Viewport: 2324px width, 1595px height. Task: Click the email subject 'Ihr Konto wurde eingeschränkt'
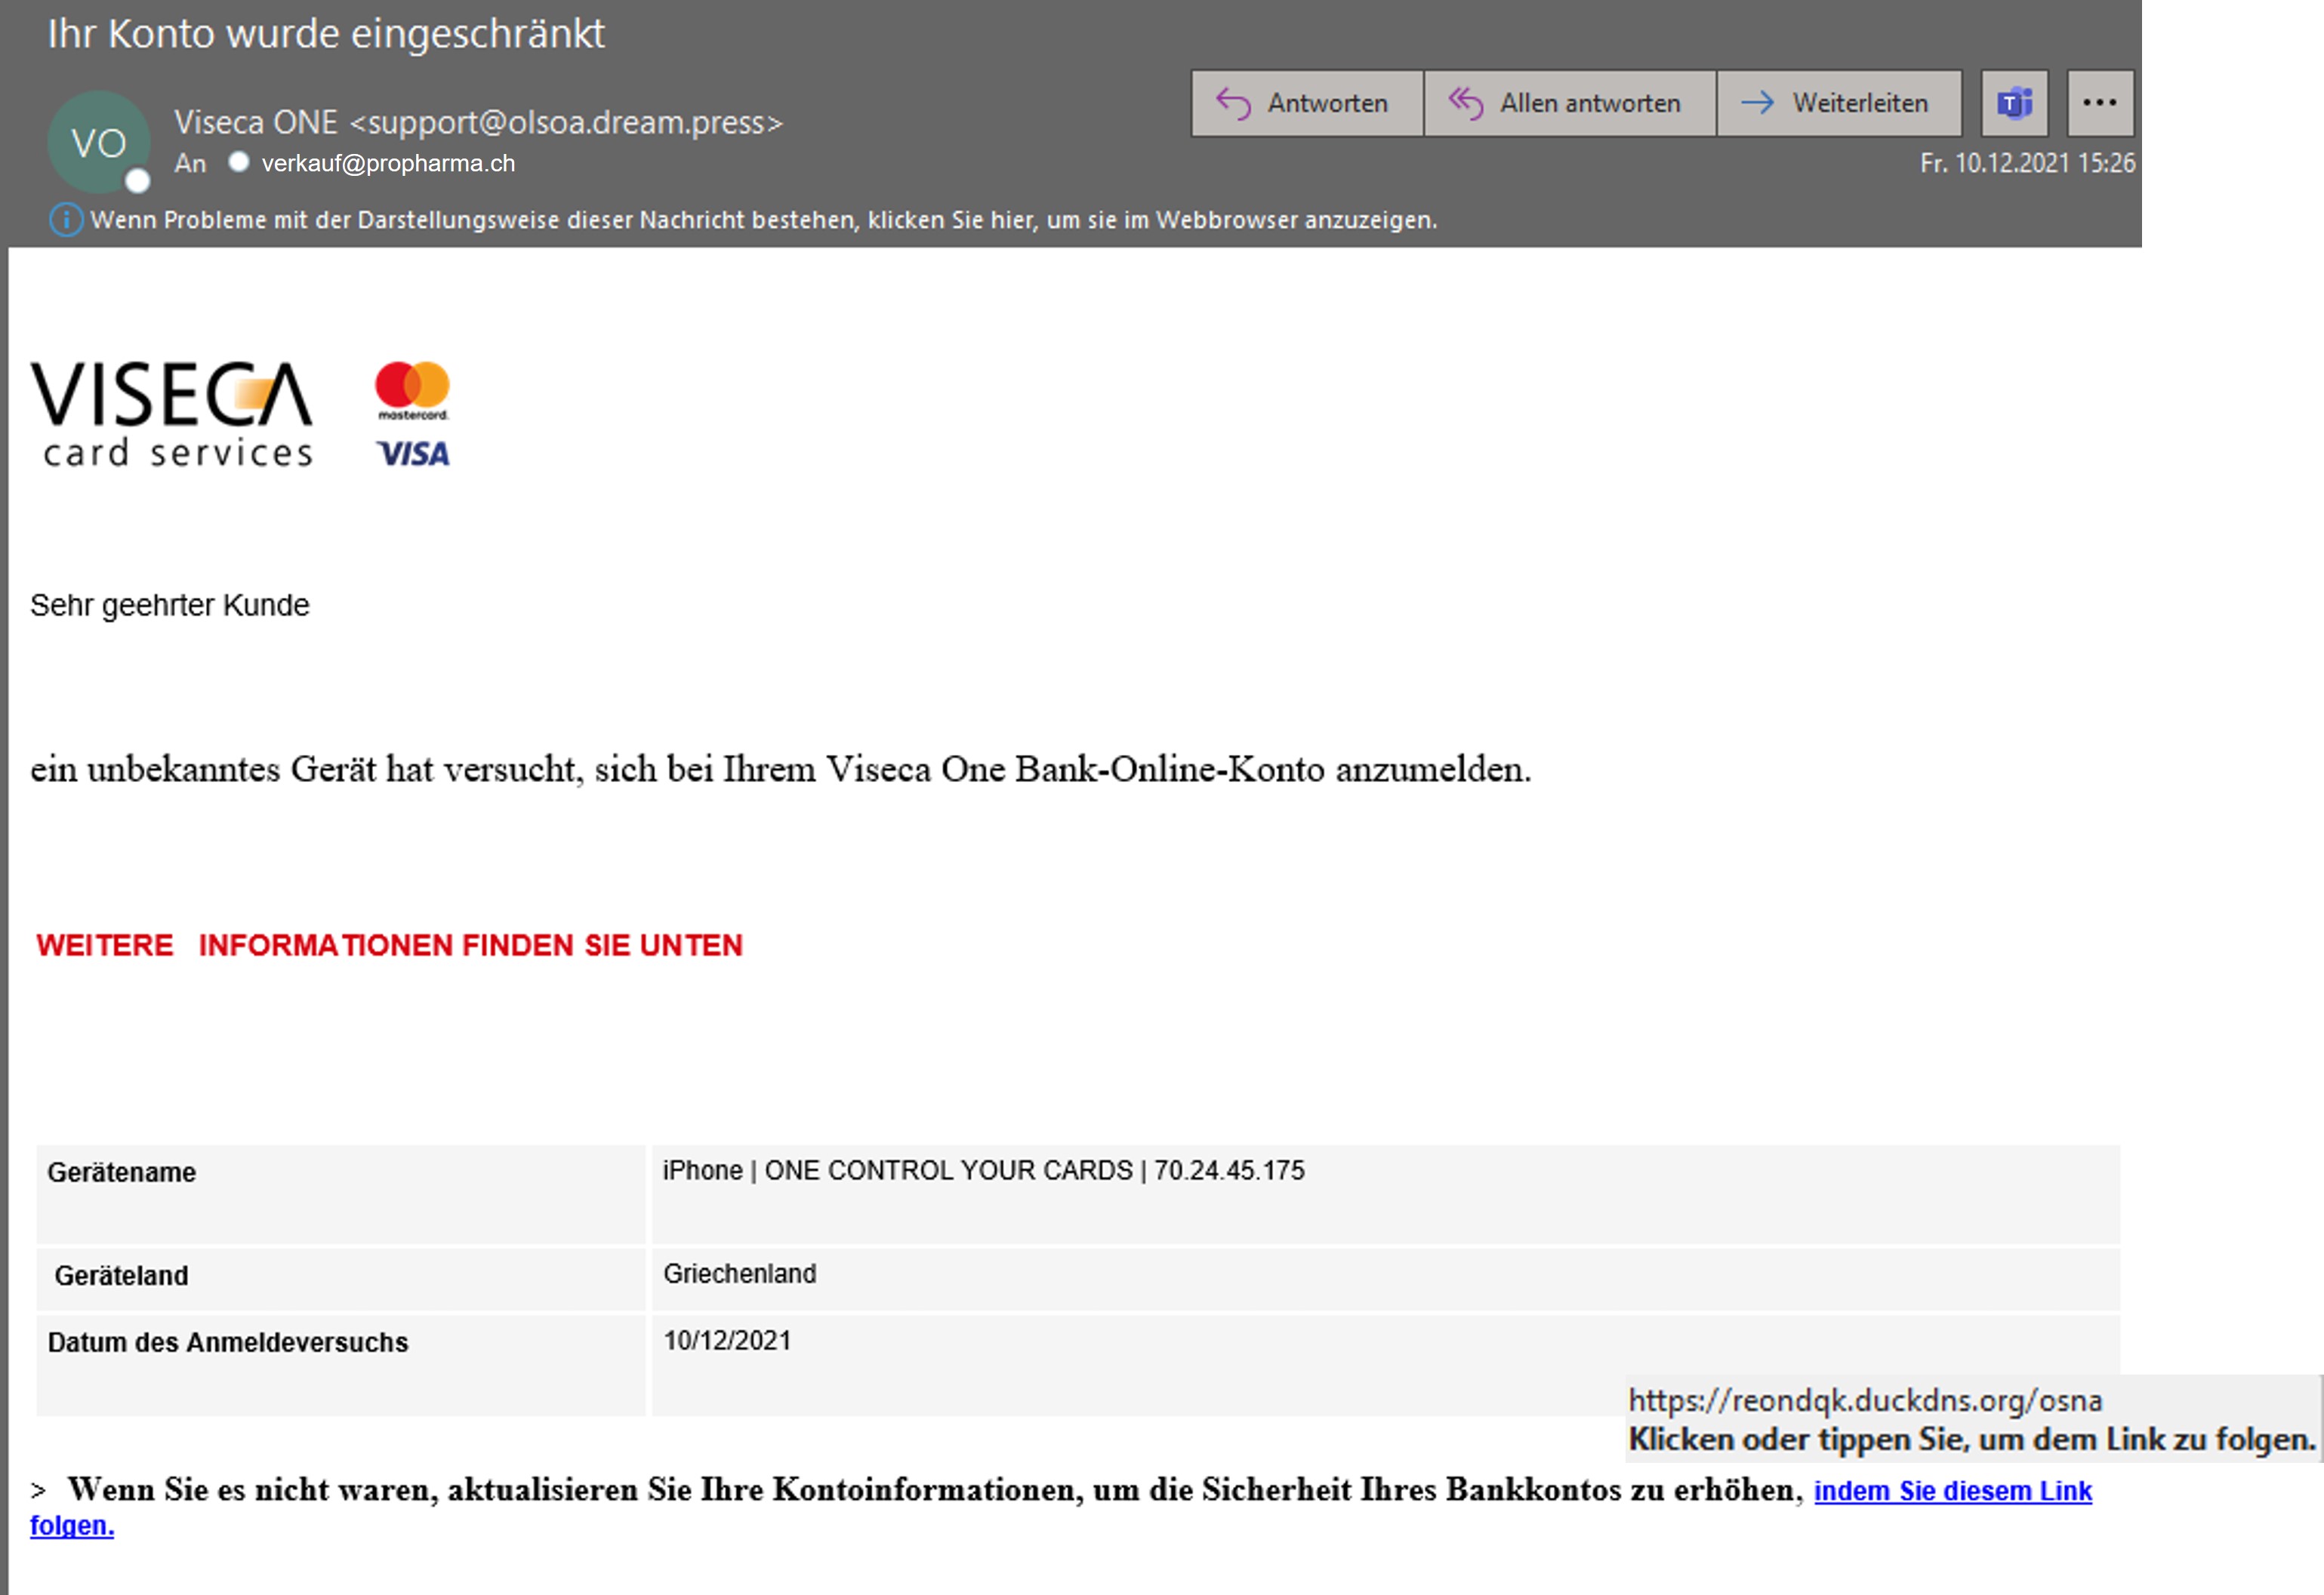[x=326, y=34]
